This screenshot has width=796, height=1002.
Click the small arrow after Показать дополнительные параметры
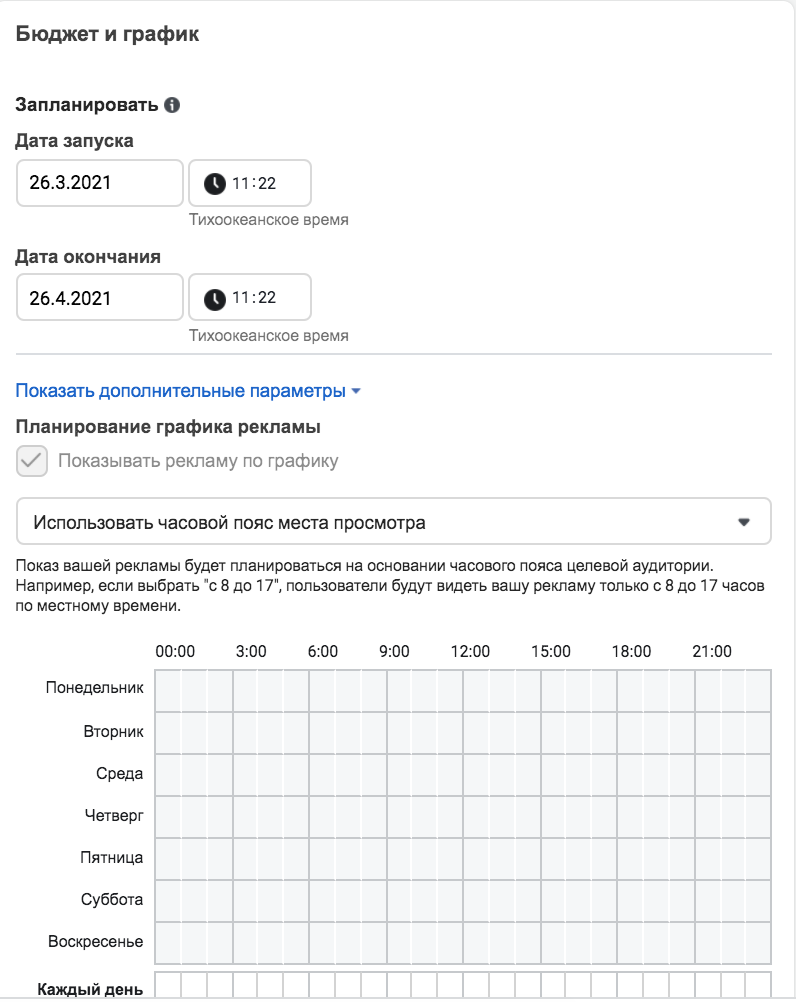point(356,391)
